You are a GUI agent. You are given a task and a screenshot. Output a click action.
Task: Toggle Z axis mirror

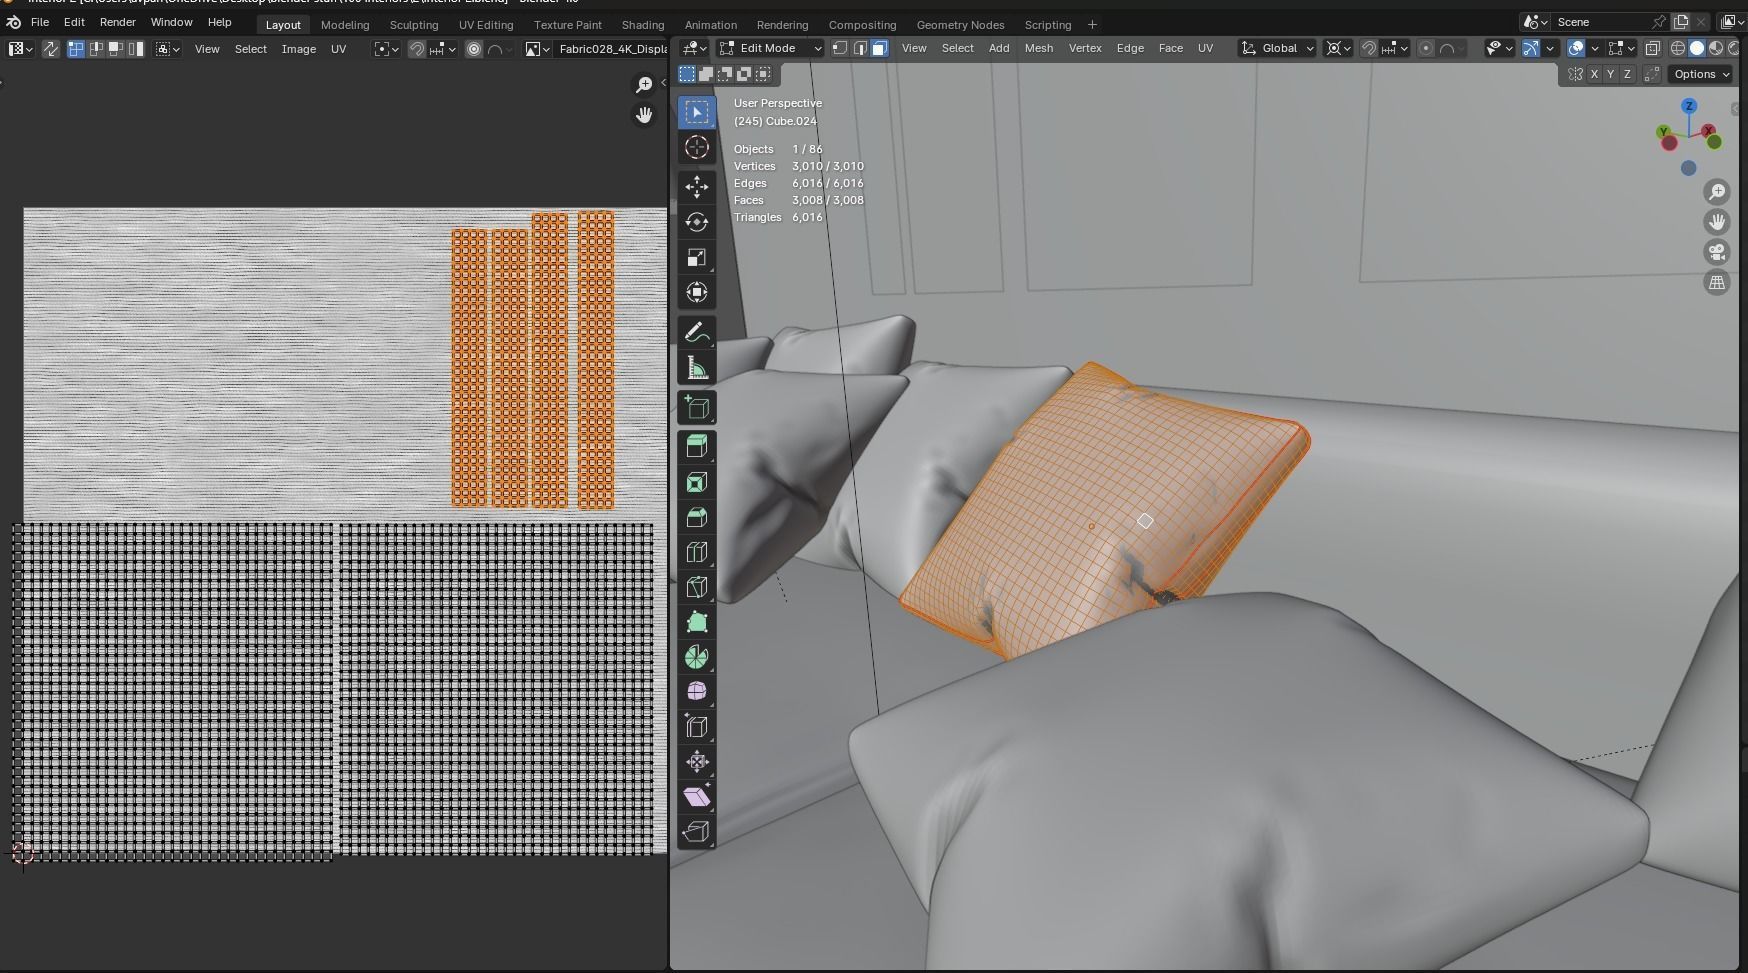click(1627, 74)
